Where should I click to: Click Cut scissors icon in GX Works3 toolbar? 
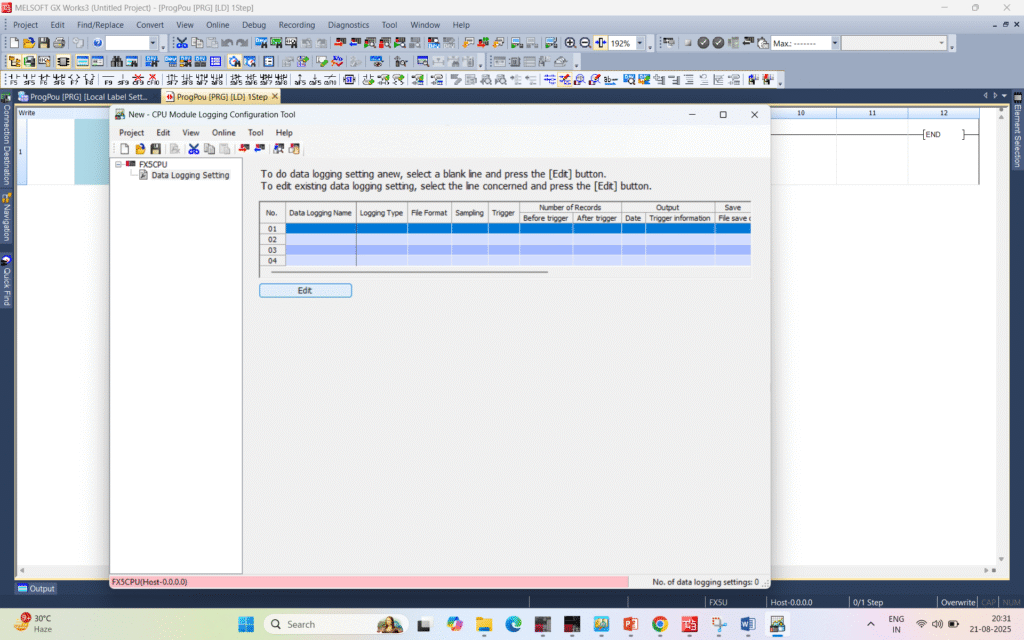click(182, 43)
